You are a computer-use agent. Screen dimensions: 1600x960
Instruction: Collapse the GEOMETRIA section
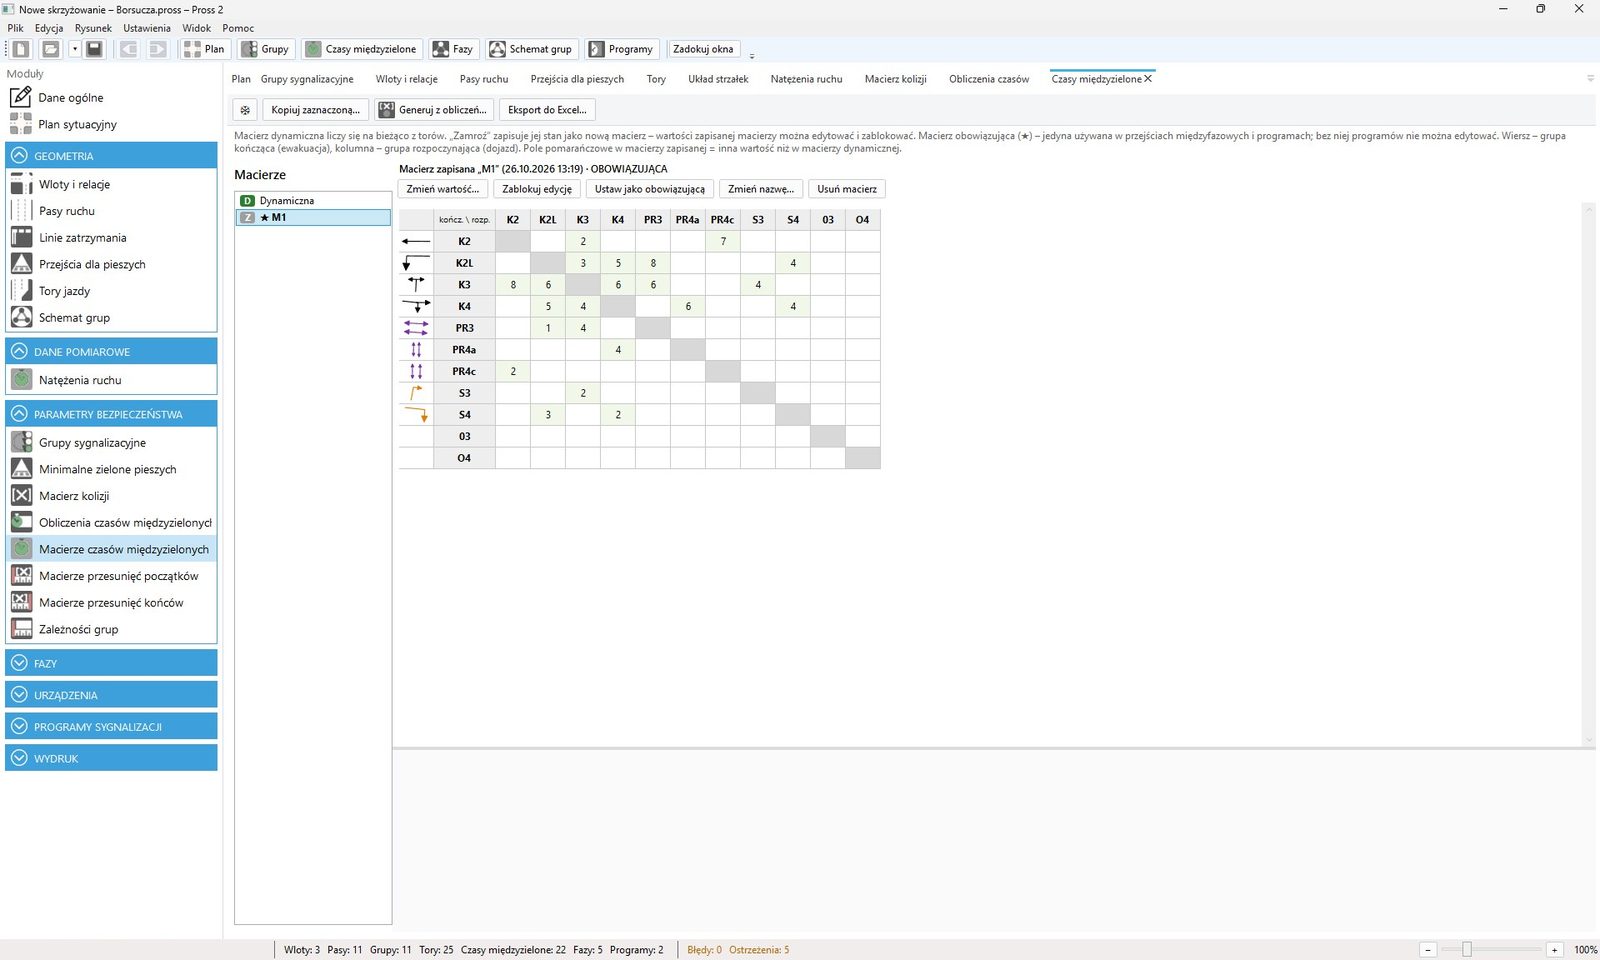point(111,155)
